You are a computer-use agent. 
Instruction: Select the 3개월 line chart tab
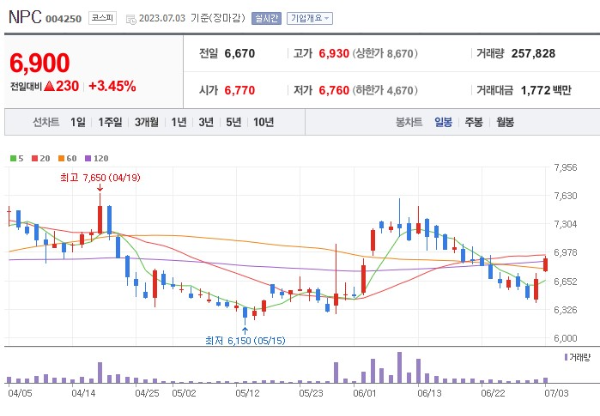coord(147,122)
